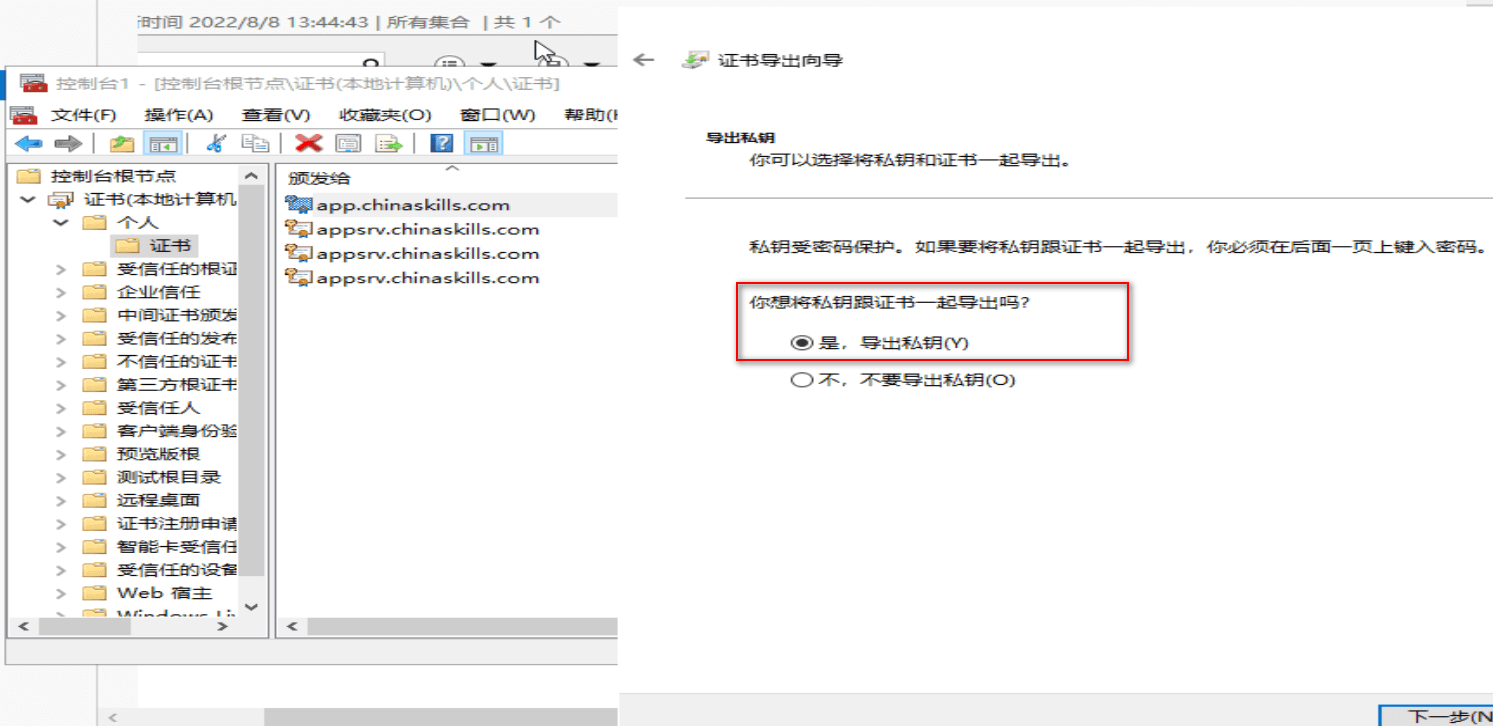Select the 智能卡受信任 tree item
The height and width of the screenshot is (726, 1493).
[177, 547]
